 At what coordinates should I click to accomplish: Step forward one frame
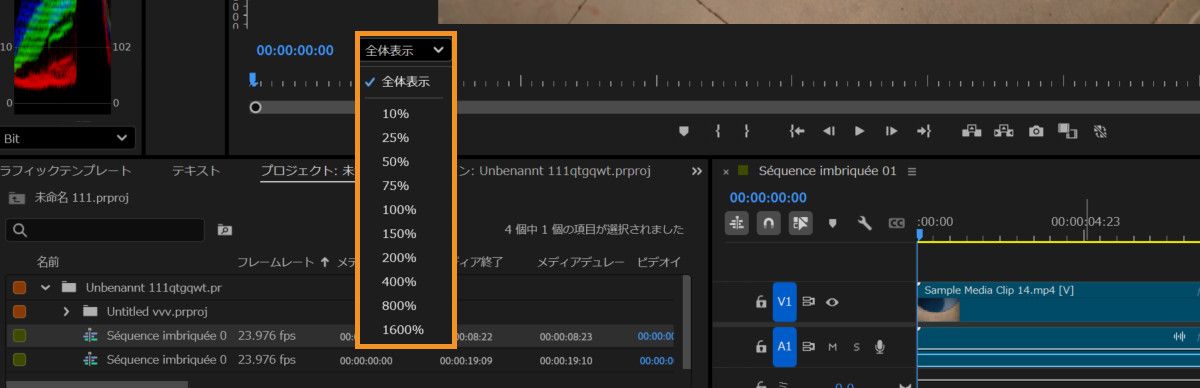(x=891, y=131)
